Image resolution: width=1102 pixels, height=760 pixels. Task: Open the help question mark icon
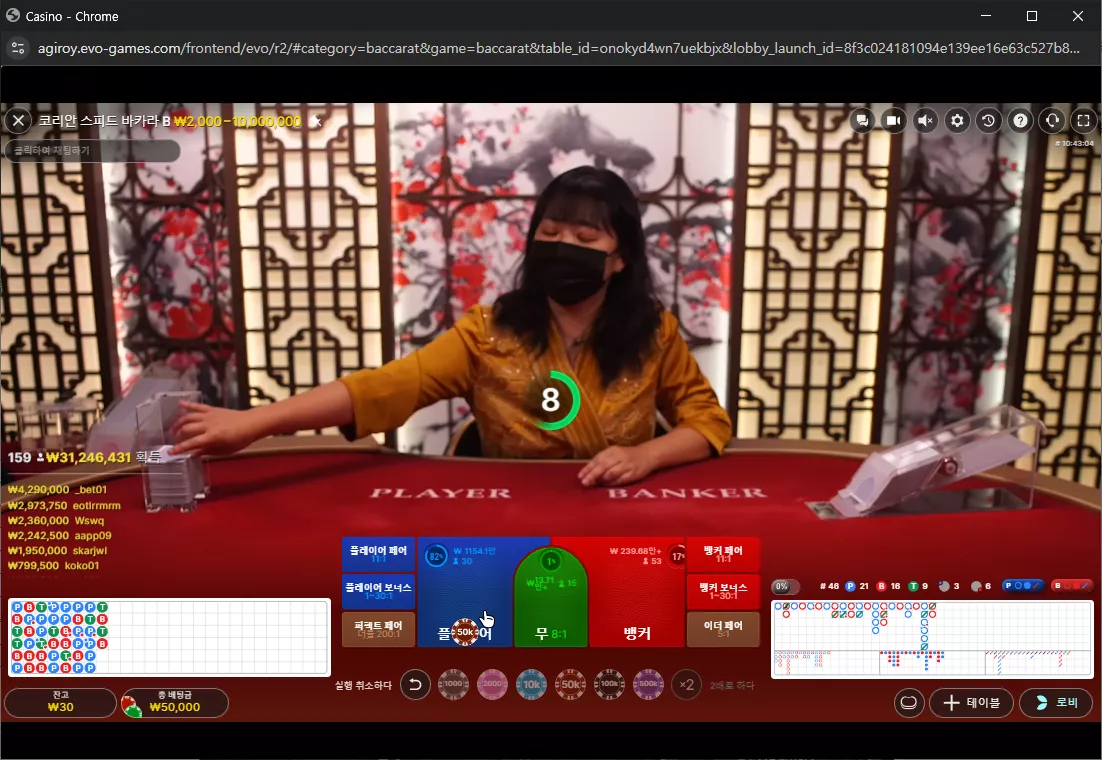tap(1020, 121)
